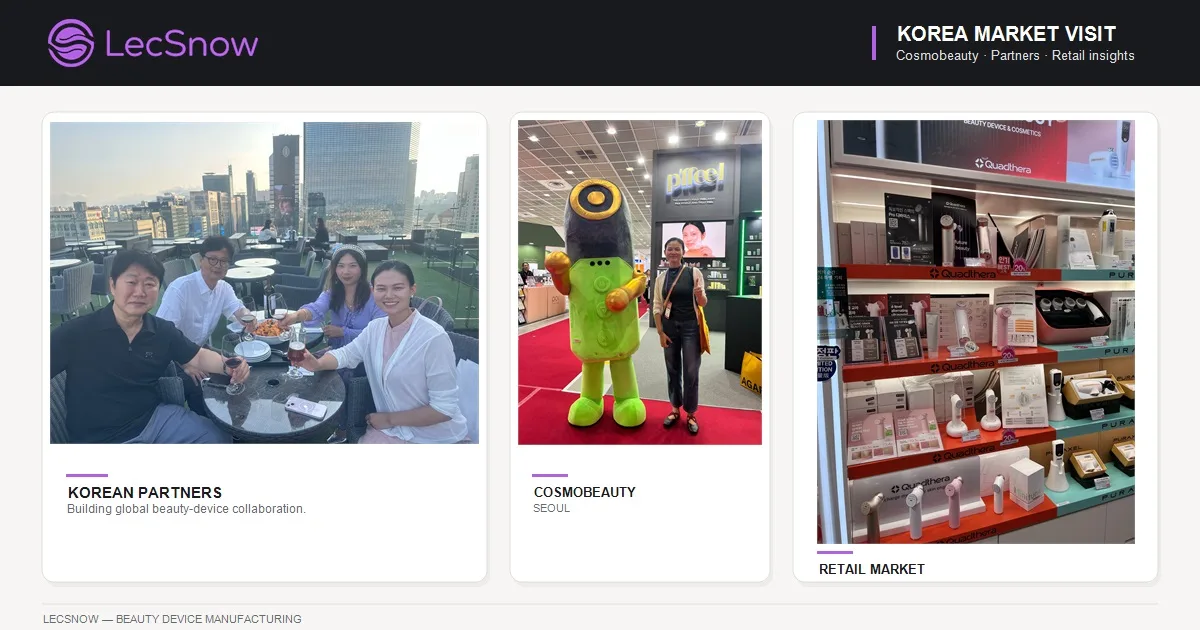Image resolution: width=1200 pixels, height=630 pixels.
Task: Click the RETAIL MARKET card title
Action: tap(872, 569)
